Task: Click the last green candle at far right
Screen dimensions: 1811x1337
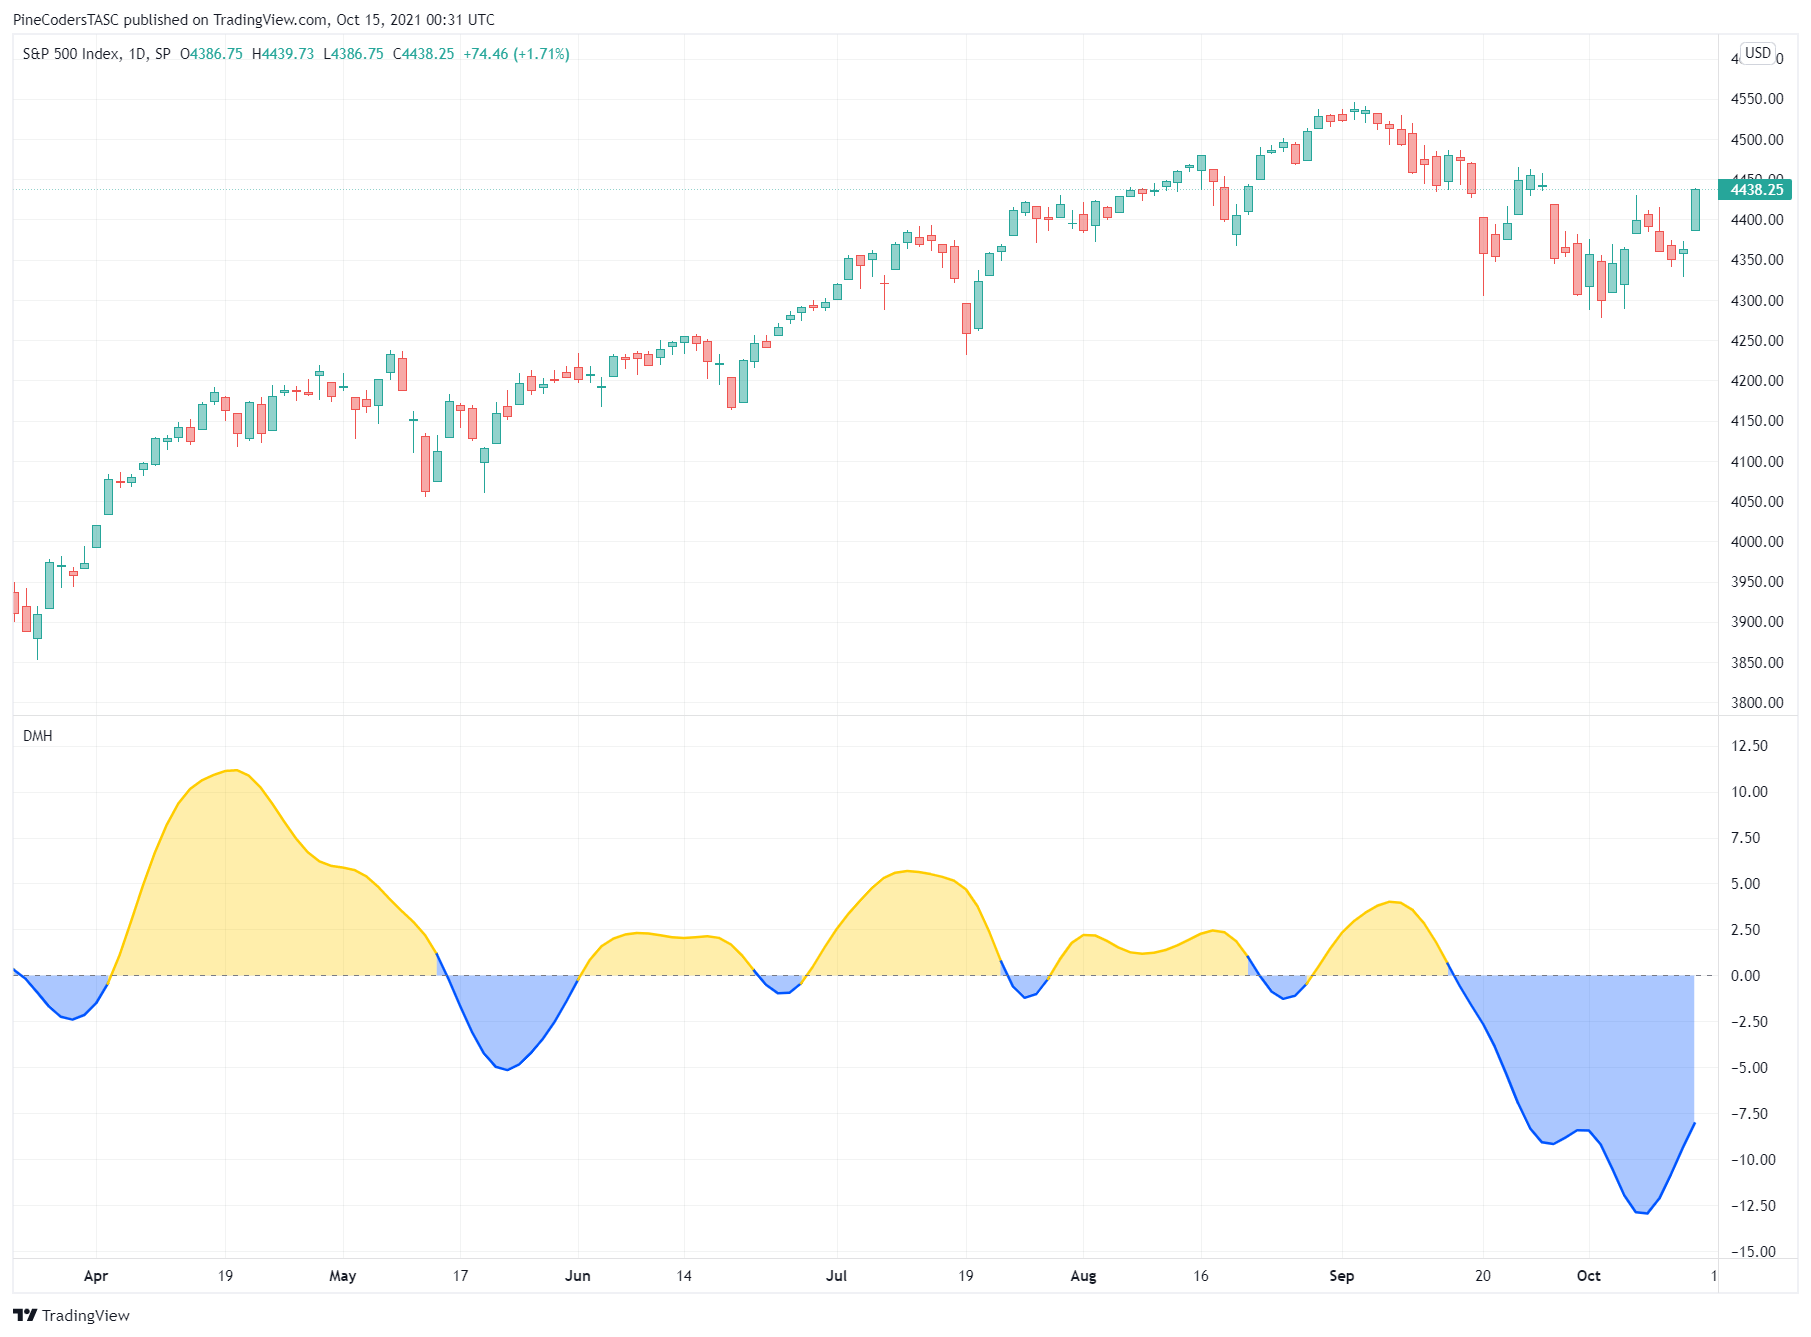Action: click(x=1695, y=210)
